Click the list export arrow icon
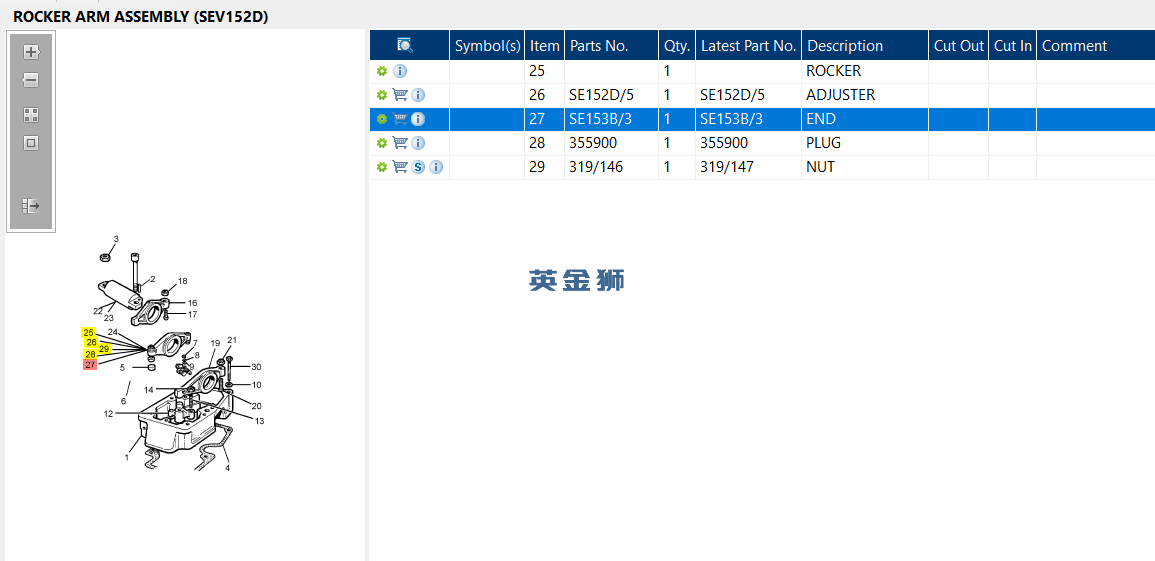 pyautogui.click(x=31, y=205)
